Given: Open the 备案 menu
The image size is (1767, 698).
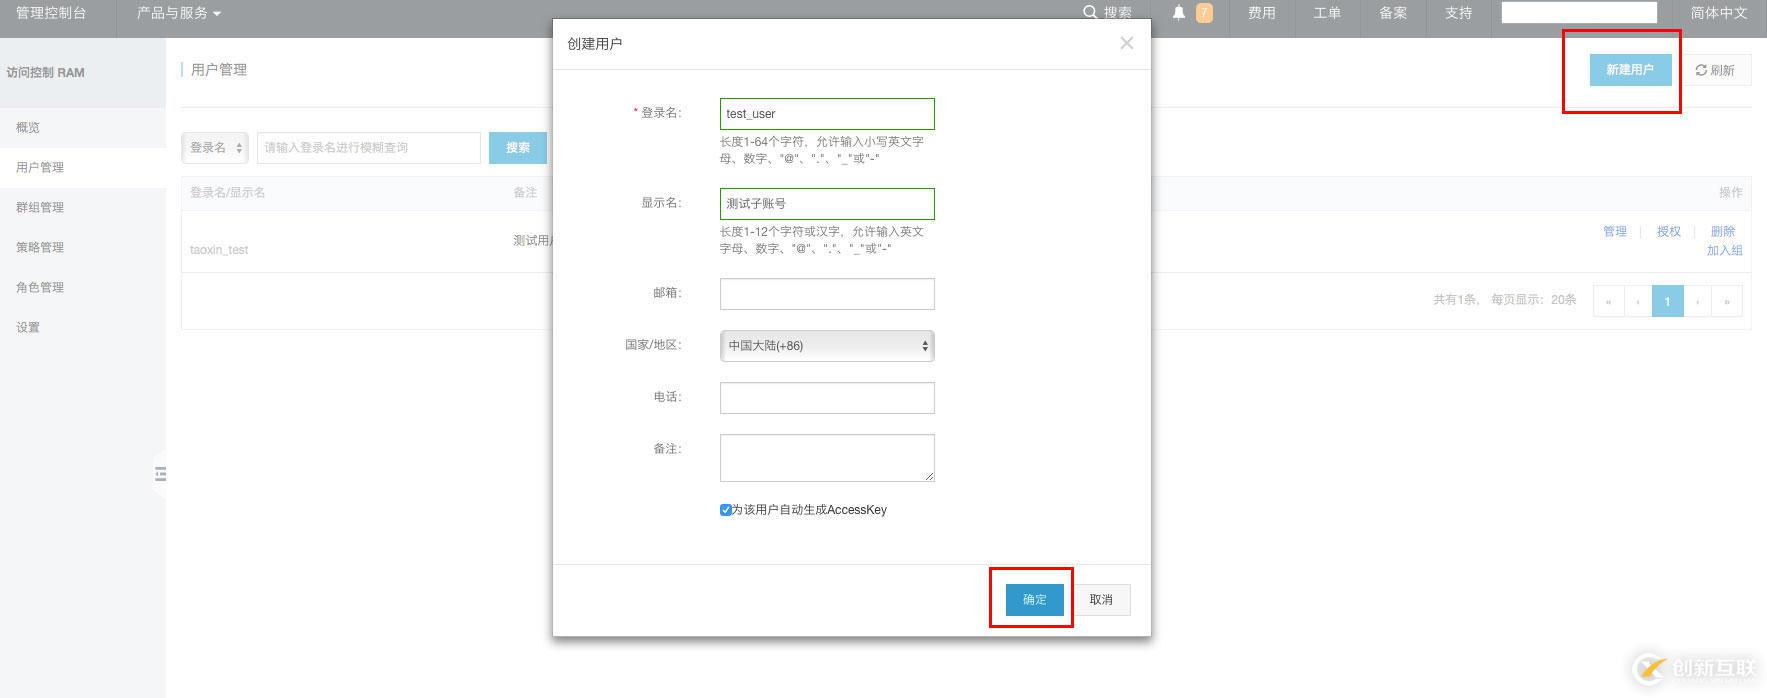Looking at the screenshot, I should [1393, 13].
